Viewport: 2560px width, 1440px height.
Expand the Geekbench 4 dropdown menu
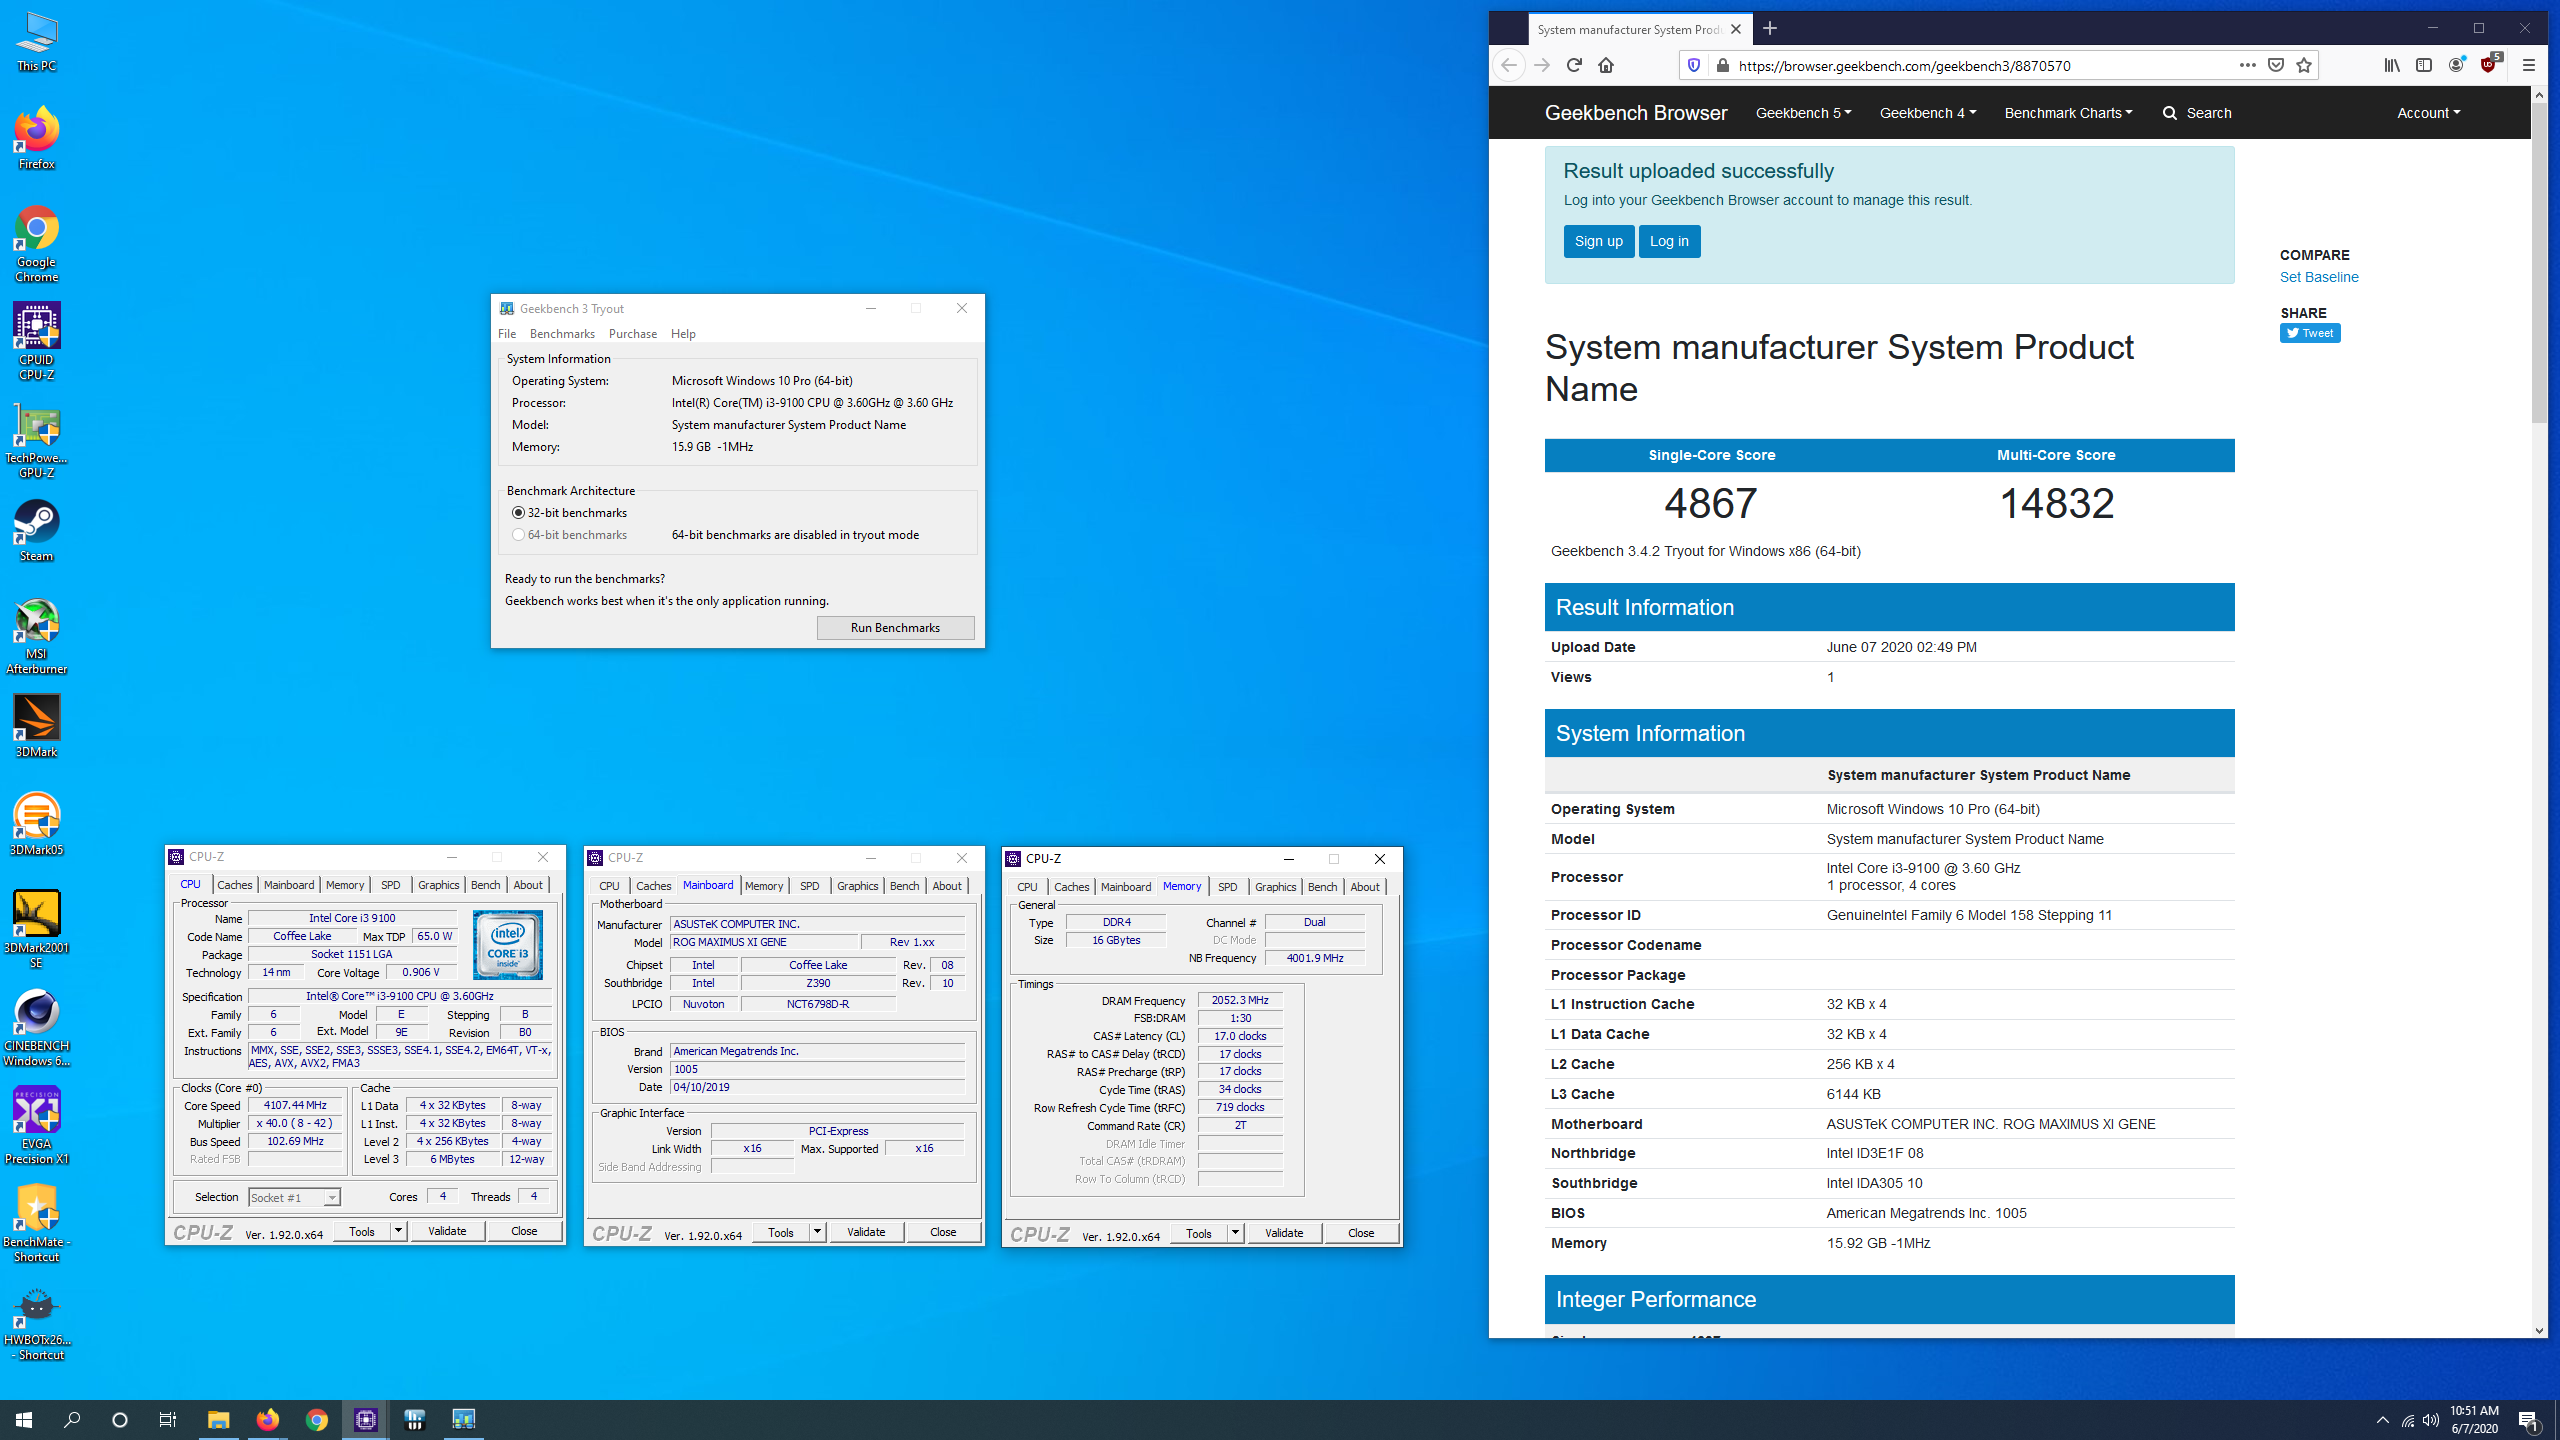1927,113
